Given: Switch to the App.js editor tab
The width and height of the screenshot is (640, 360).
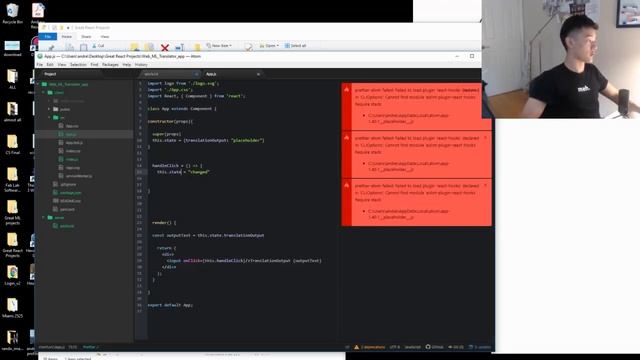Looking at the screenshot, I should click(x=232, y=74).
